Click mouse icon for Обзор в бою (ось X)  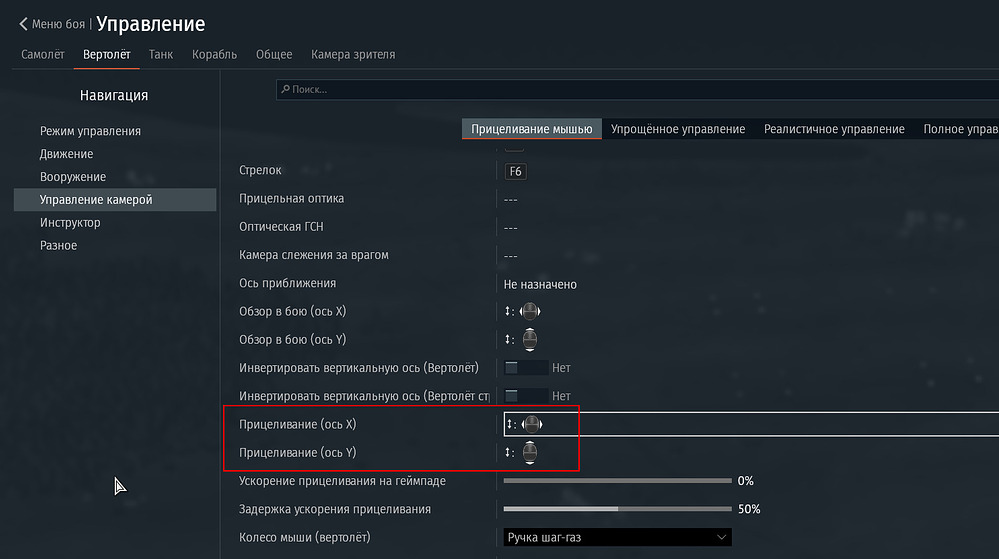point(530,311)
